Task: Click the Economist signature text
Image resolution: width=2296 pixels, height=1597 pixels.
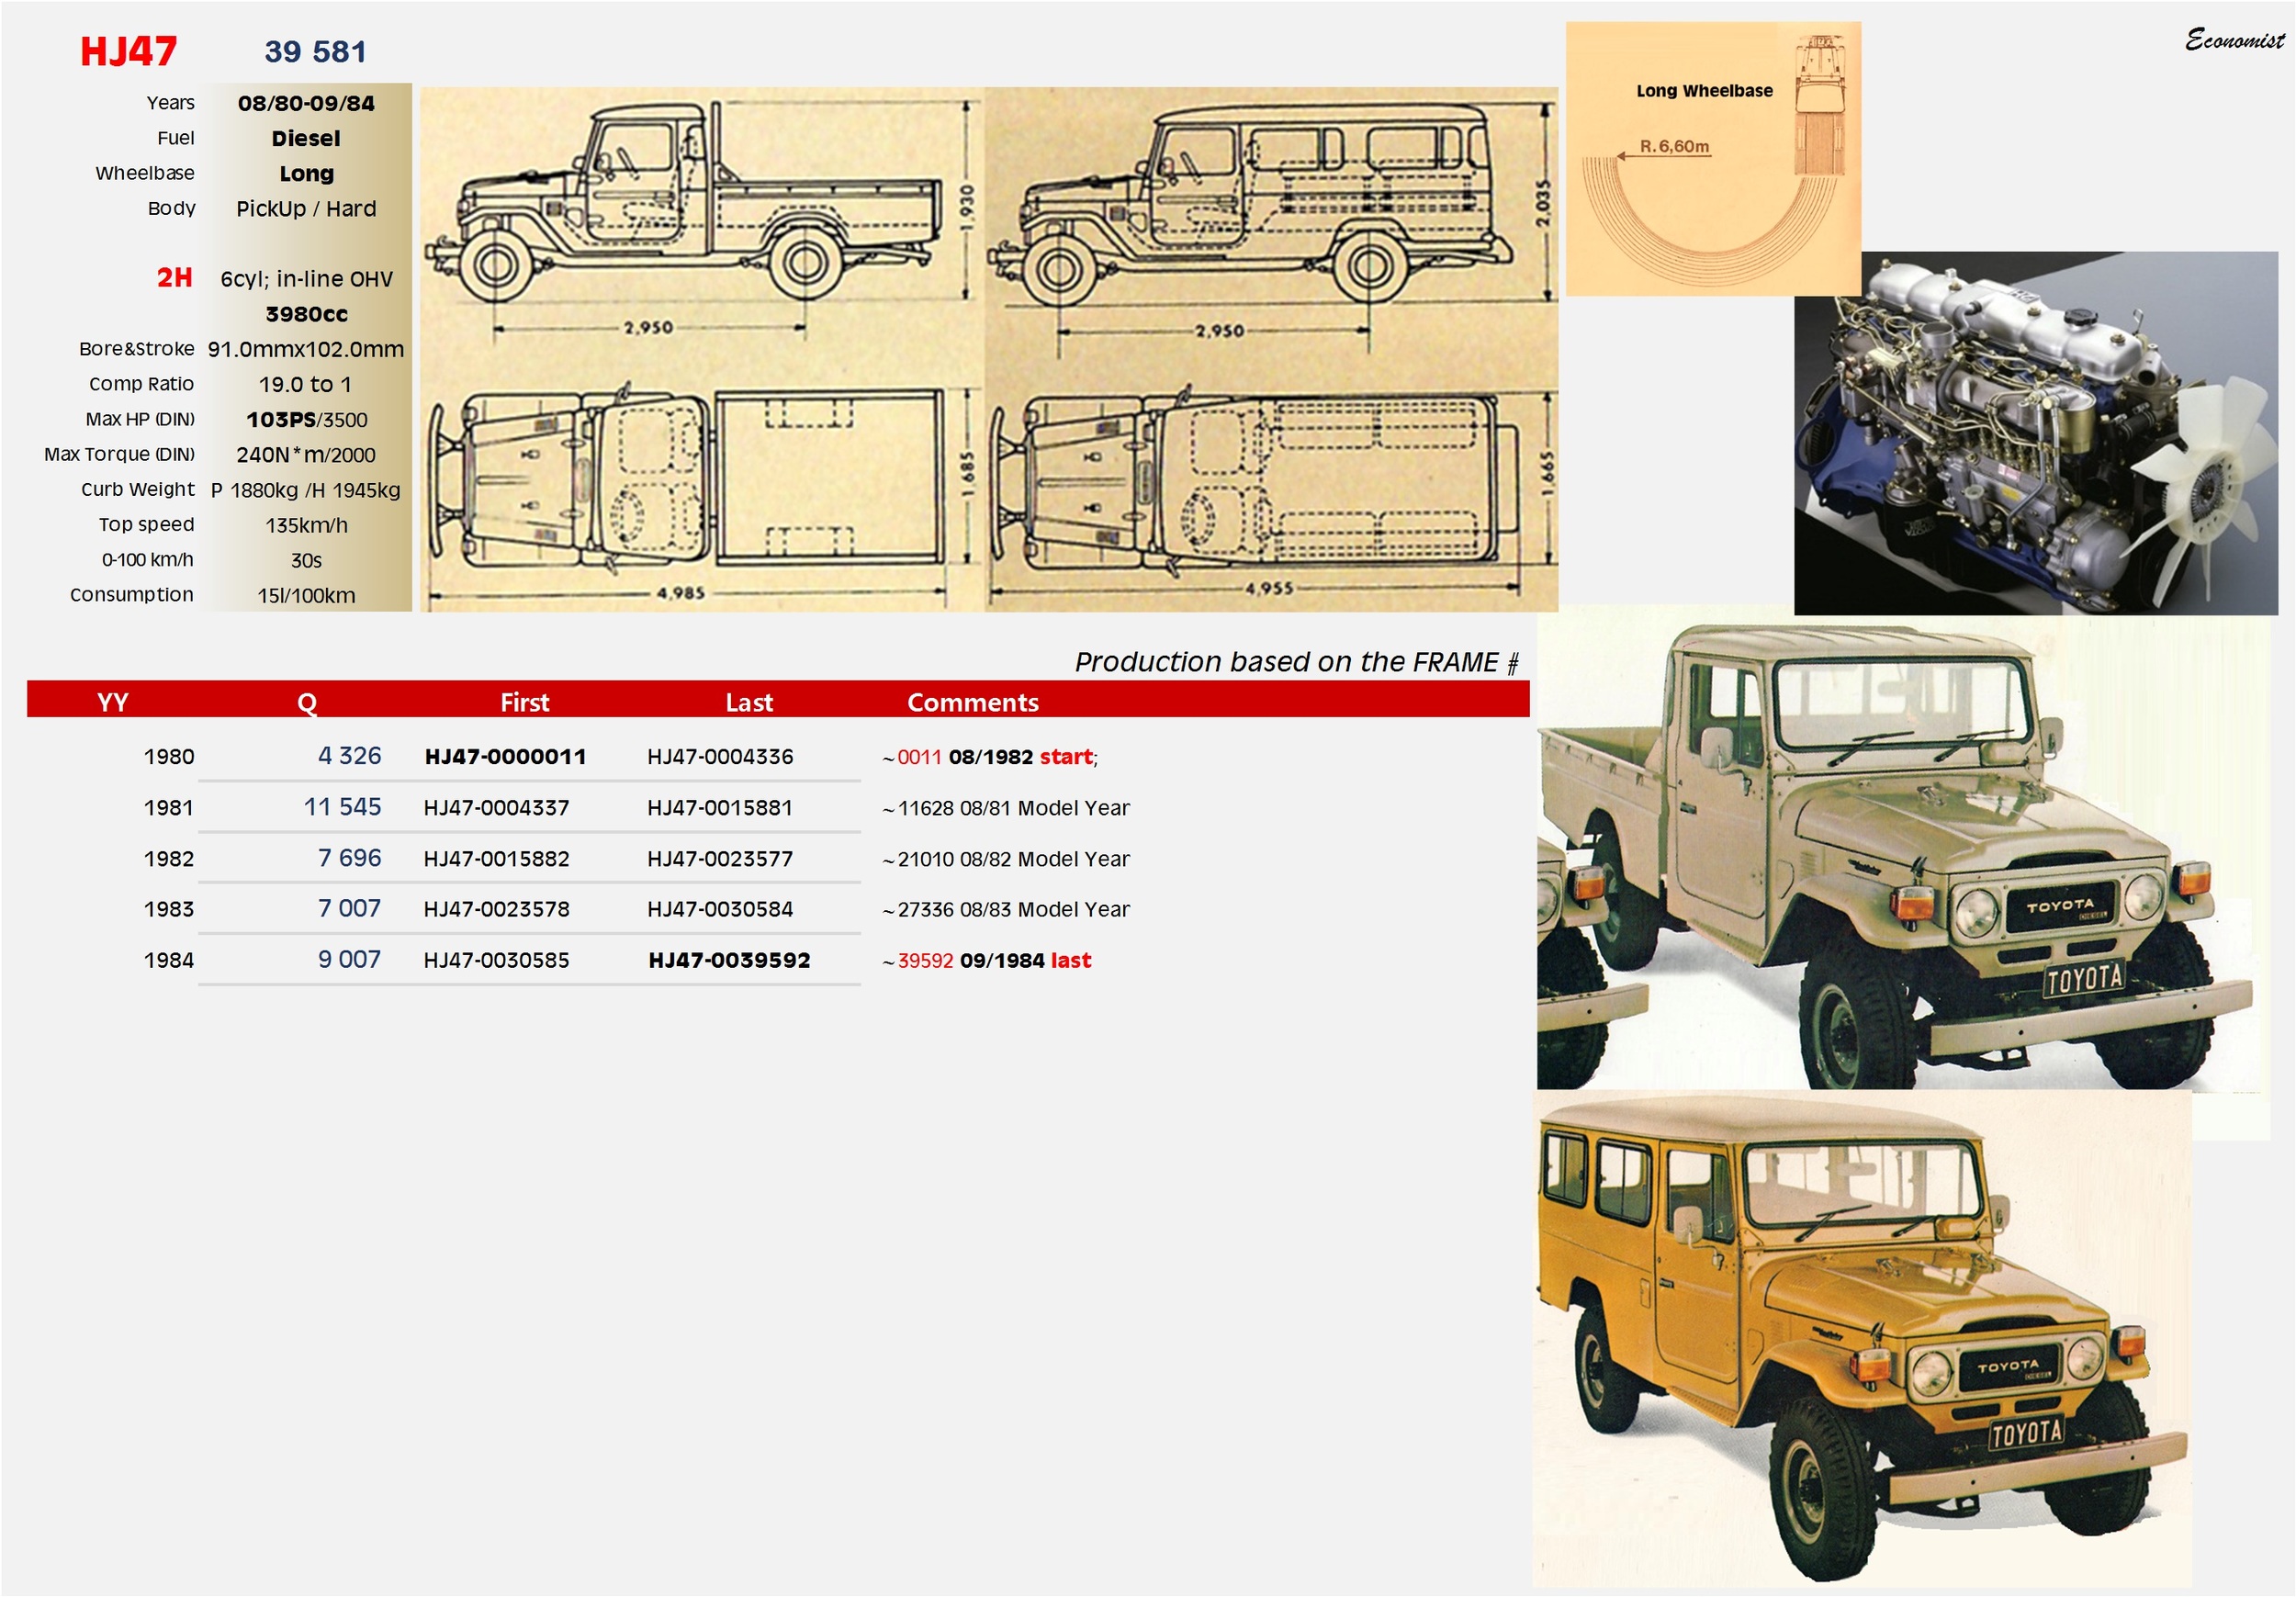Action: click(2234, 40)
